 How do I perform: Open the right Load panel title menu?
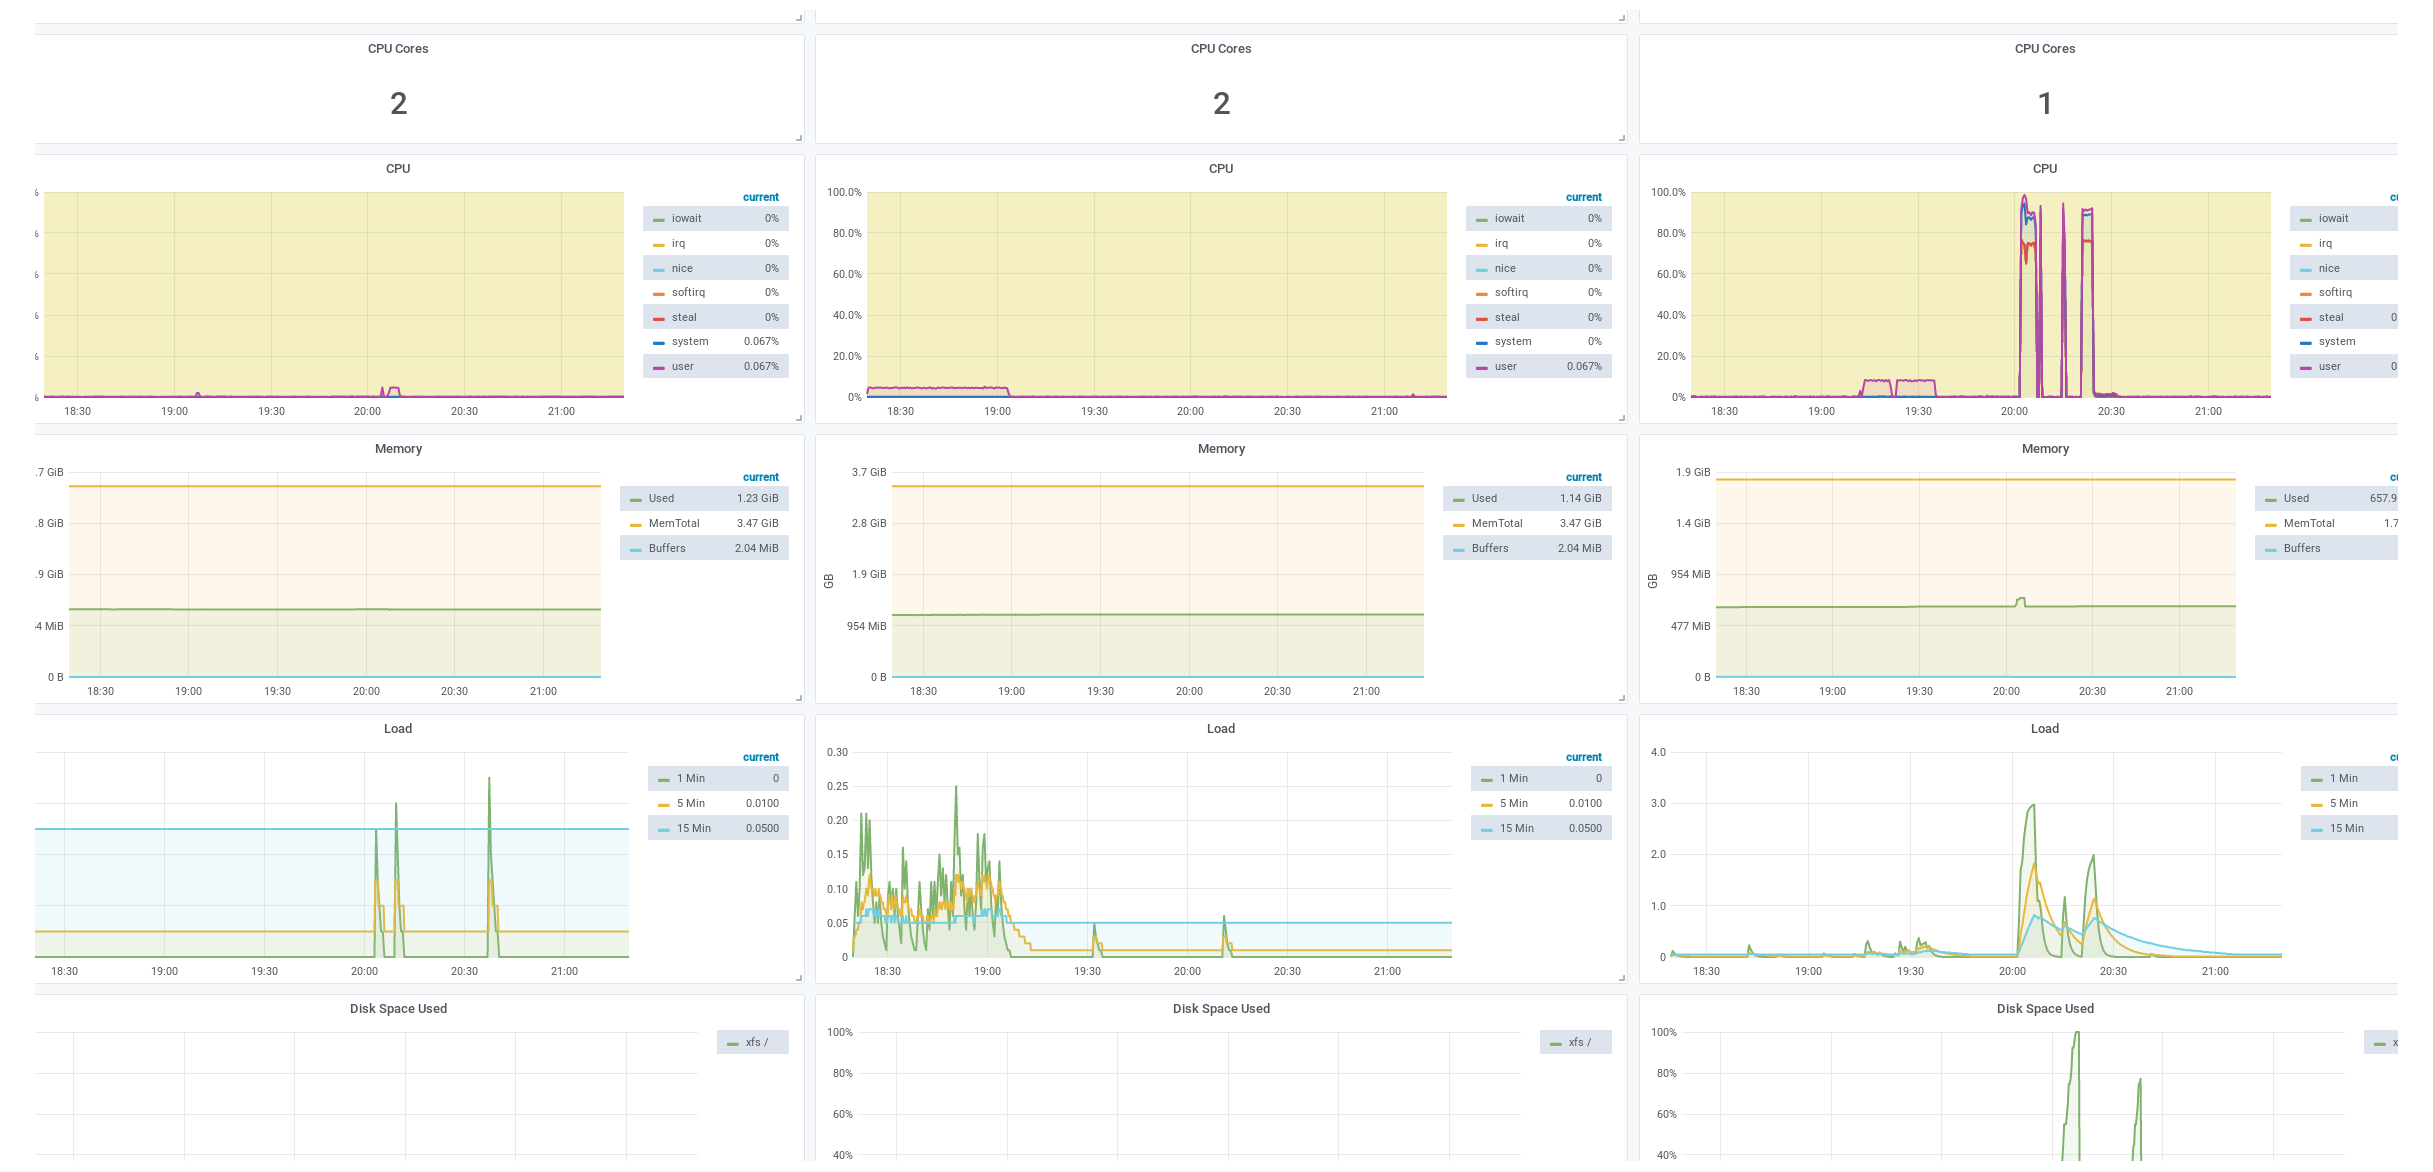pyautogui.click(x=2044, y=729)
